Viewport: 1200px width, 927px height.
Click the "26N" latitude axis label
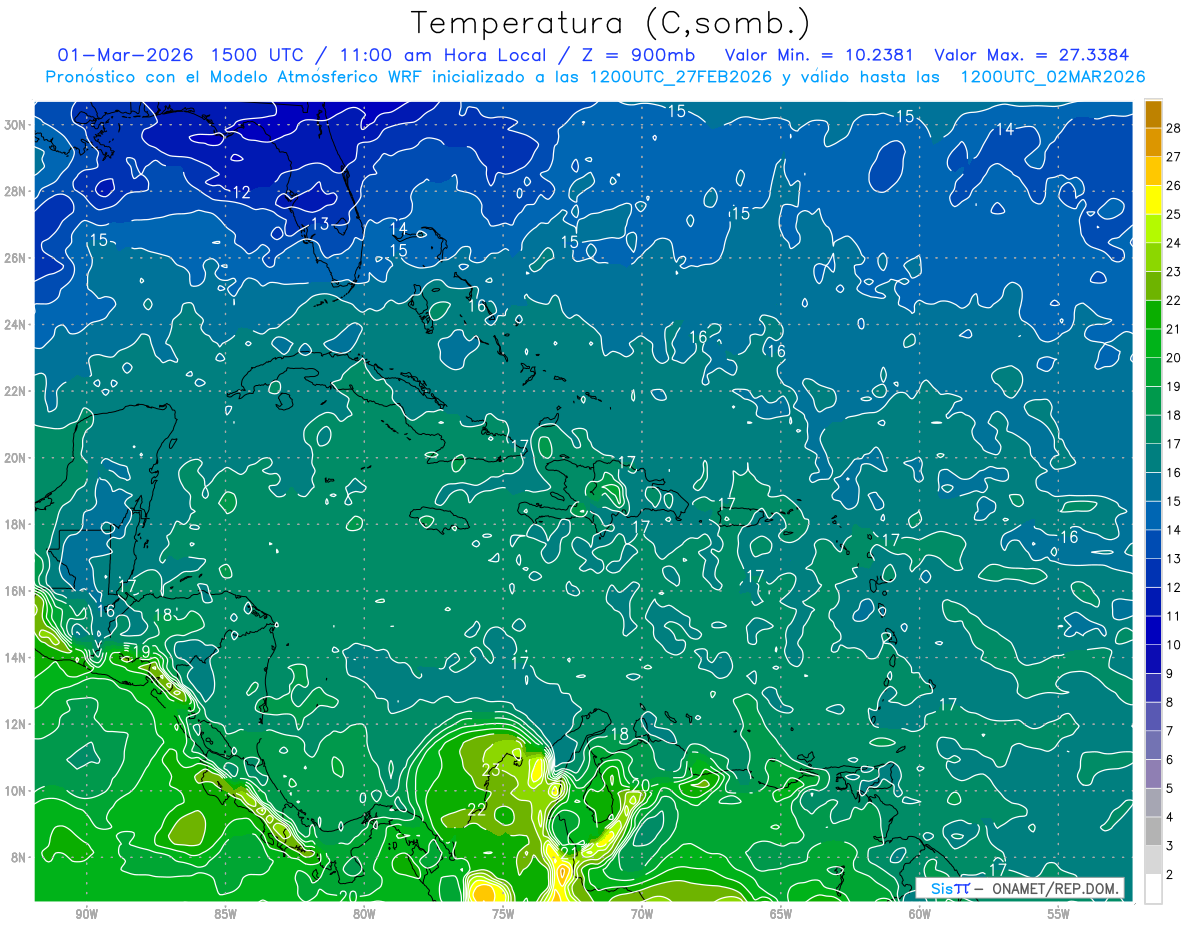click(15, 258)
